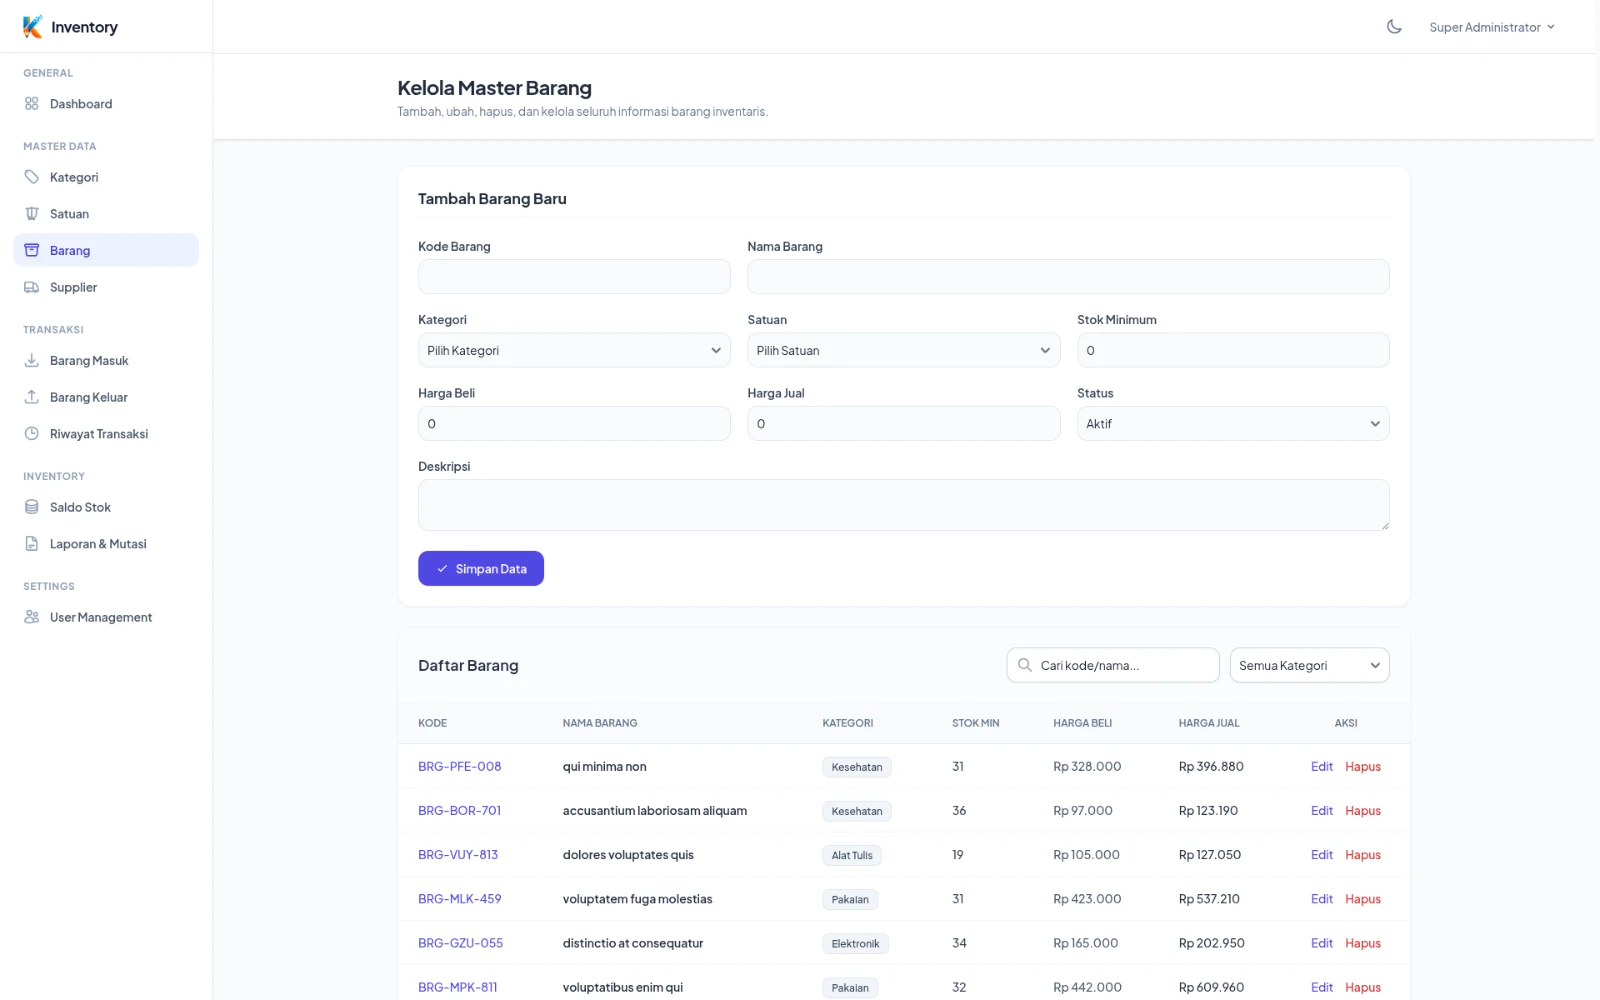Click NAMA BARANG column header
Viewport: 1600px width, 1000px height.
coord(600,723)
